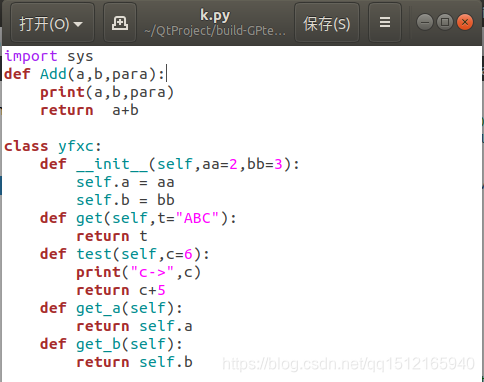
Task: Click the 'def get(self,t="ABC"):' line
Action: click(x=138, y=218)
